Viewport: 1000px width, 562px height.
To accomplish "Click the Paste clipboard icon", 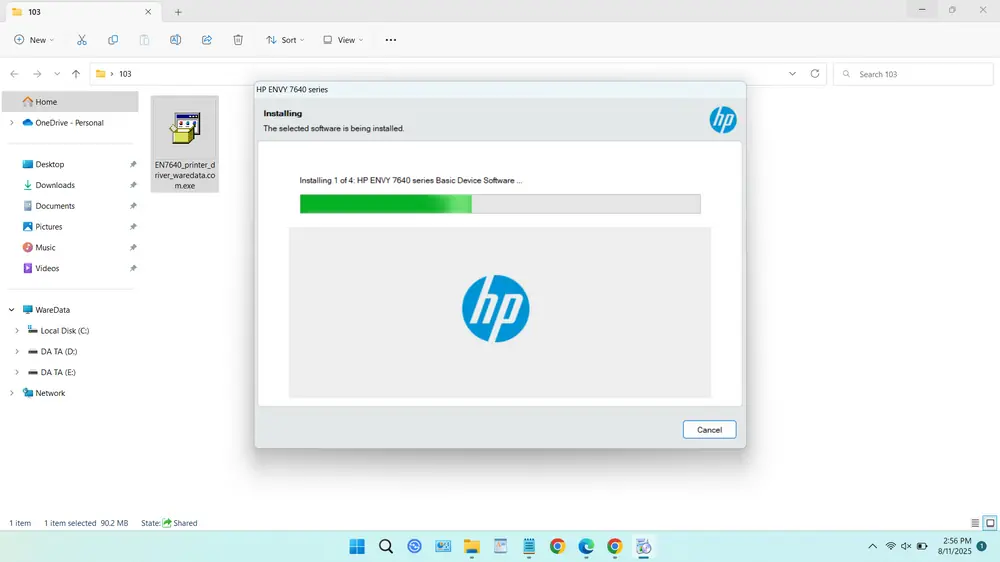I will 144,40.
